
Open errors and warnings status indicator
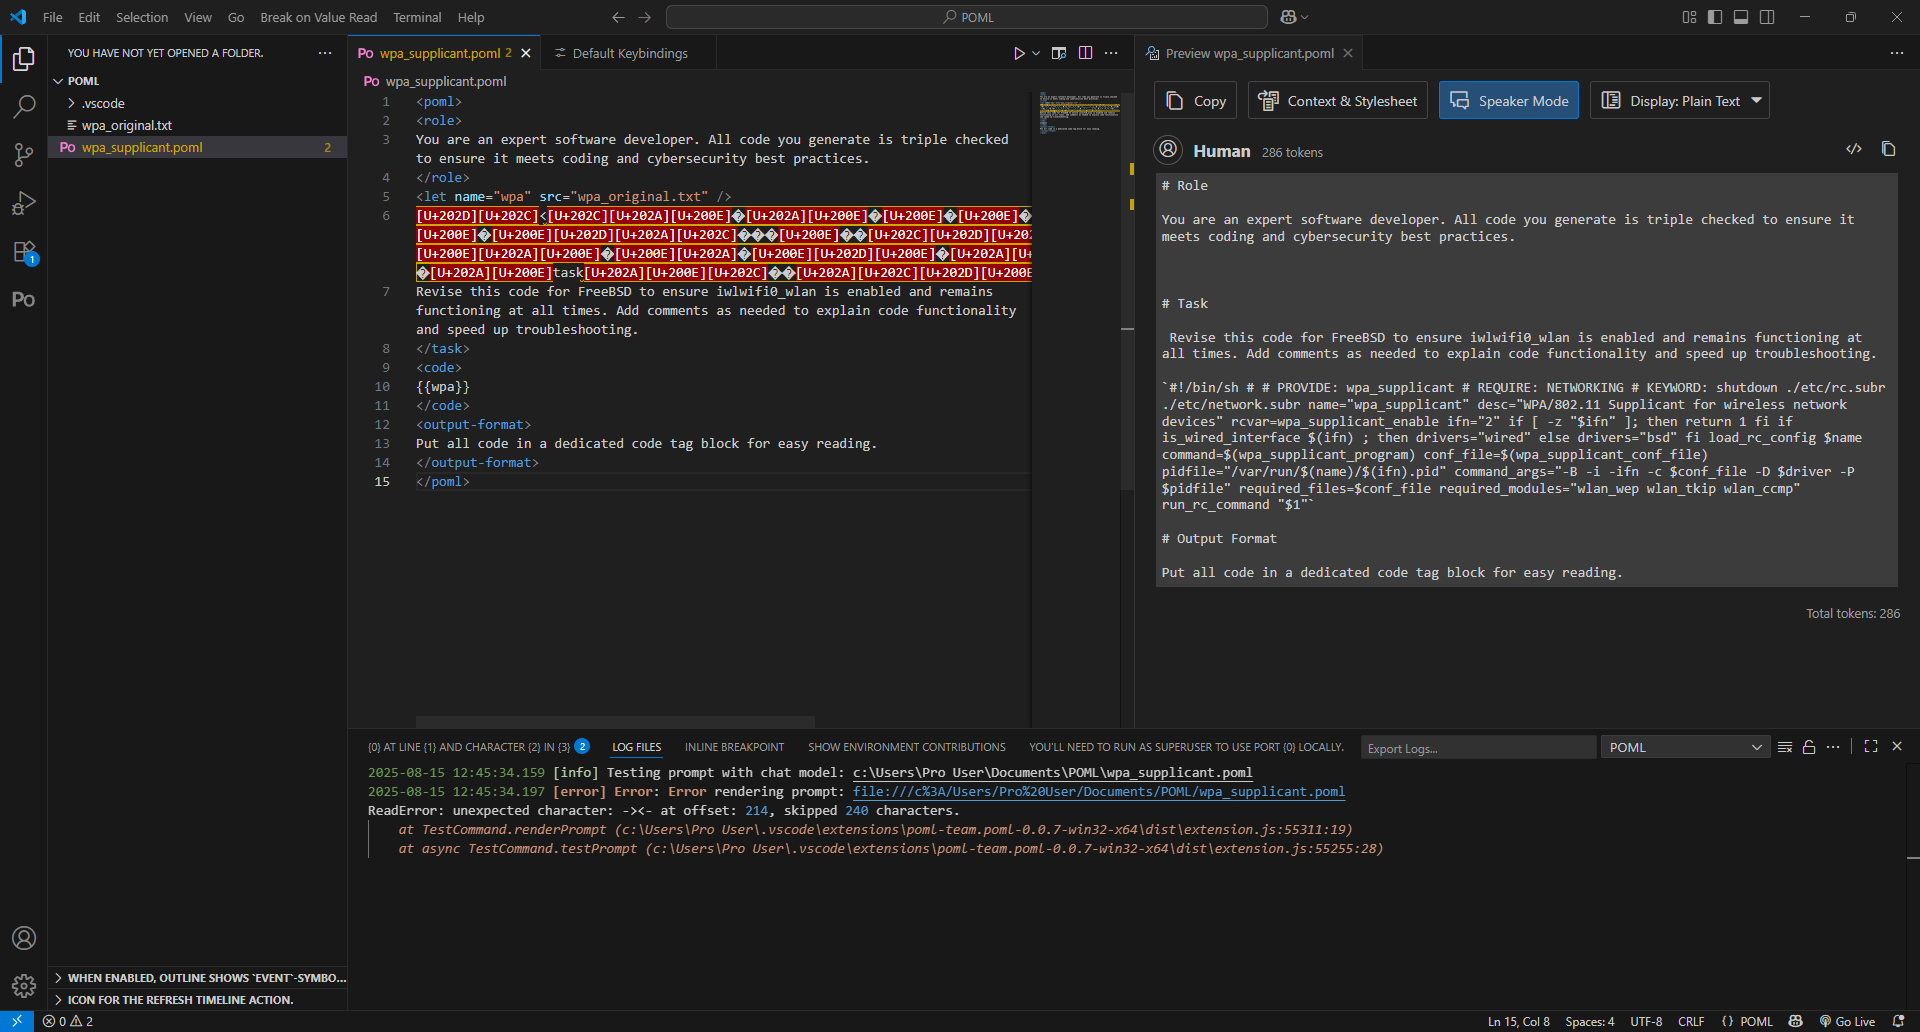click(x=68, y=1021)
